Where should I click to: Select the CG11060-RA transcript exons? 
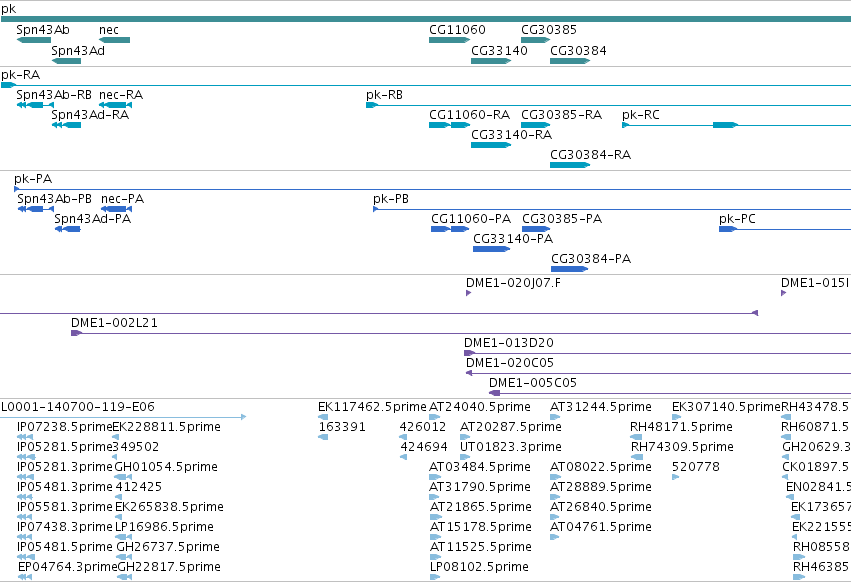(x=449, y=125)
